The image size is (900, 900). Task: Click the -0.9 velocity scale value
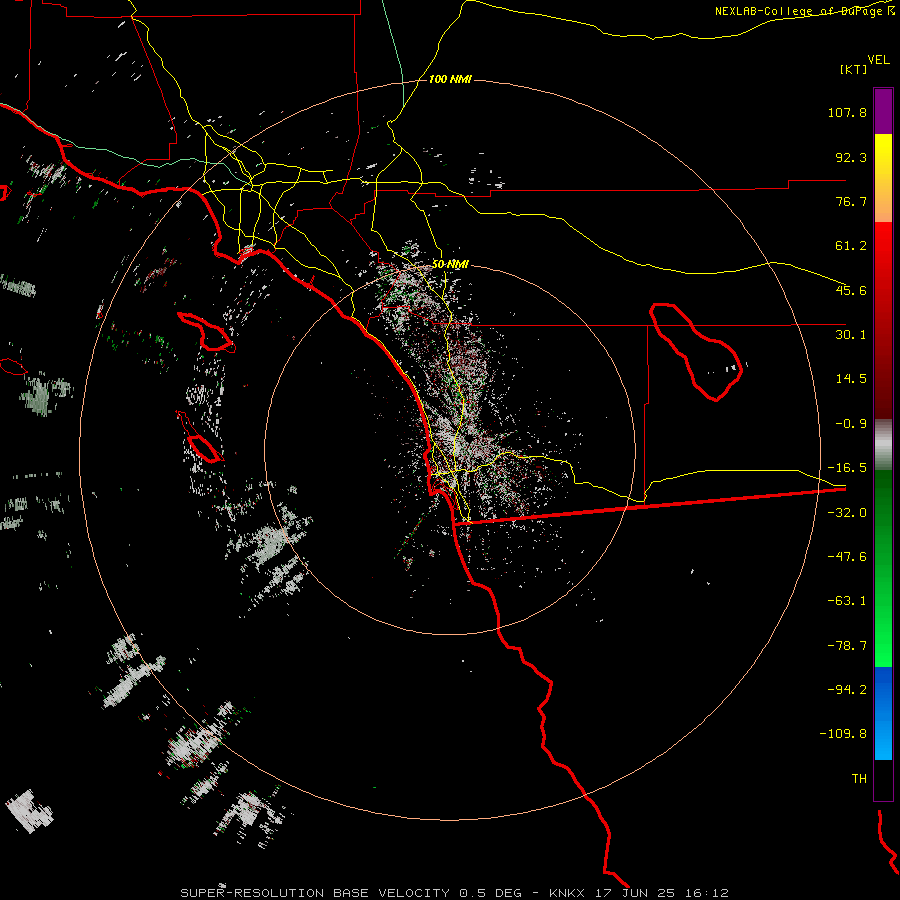[851, 424]
